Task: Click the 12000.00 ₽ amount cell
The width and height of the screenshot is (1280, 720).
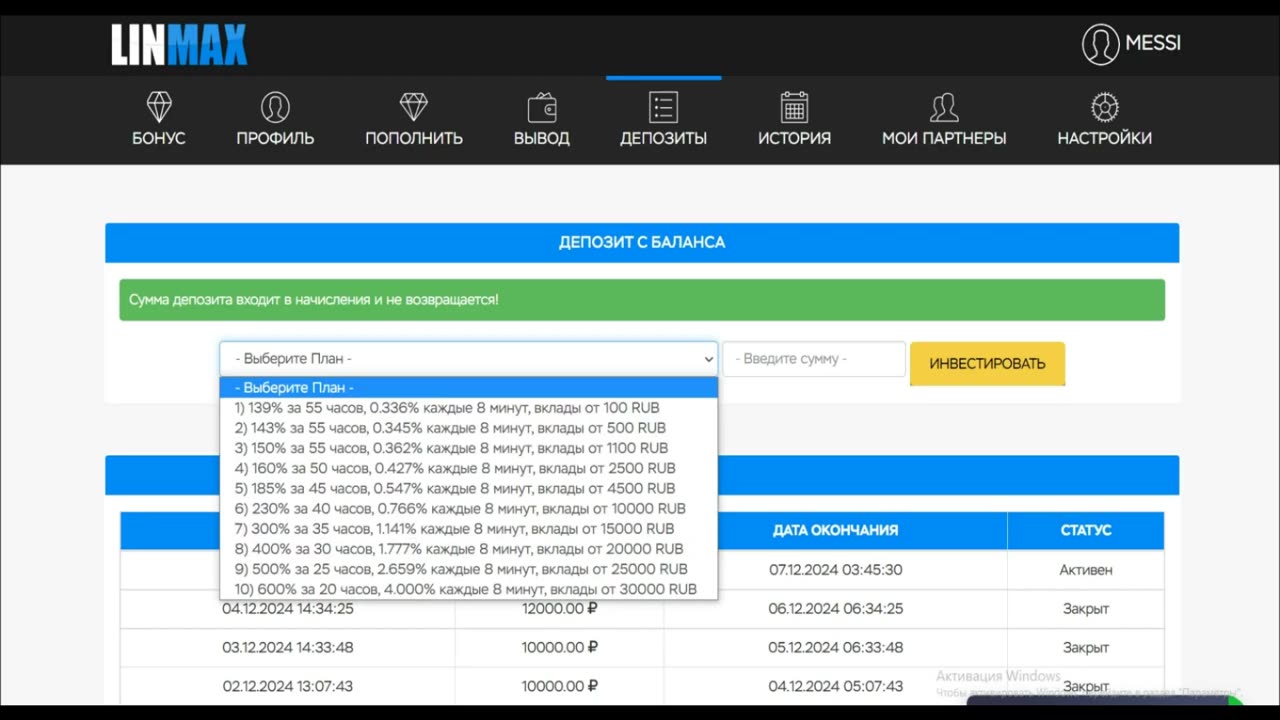Action: point(560,608)
